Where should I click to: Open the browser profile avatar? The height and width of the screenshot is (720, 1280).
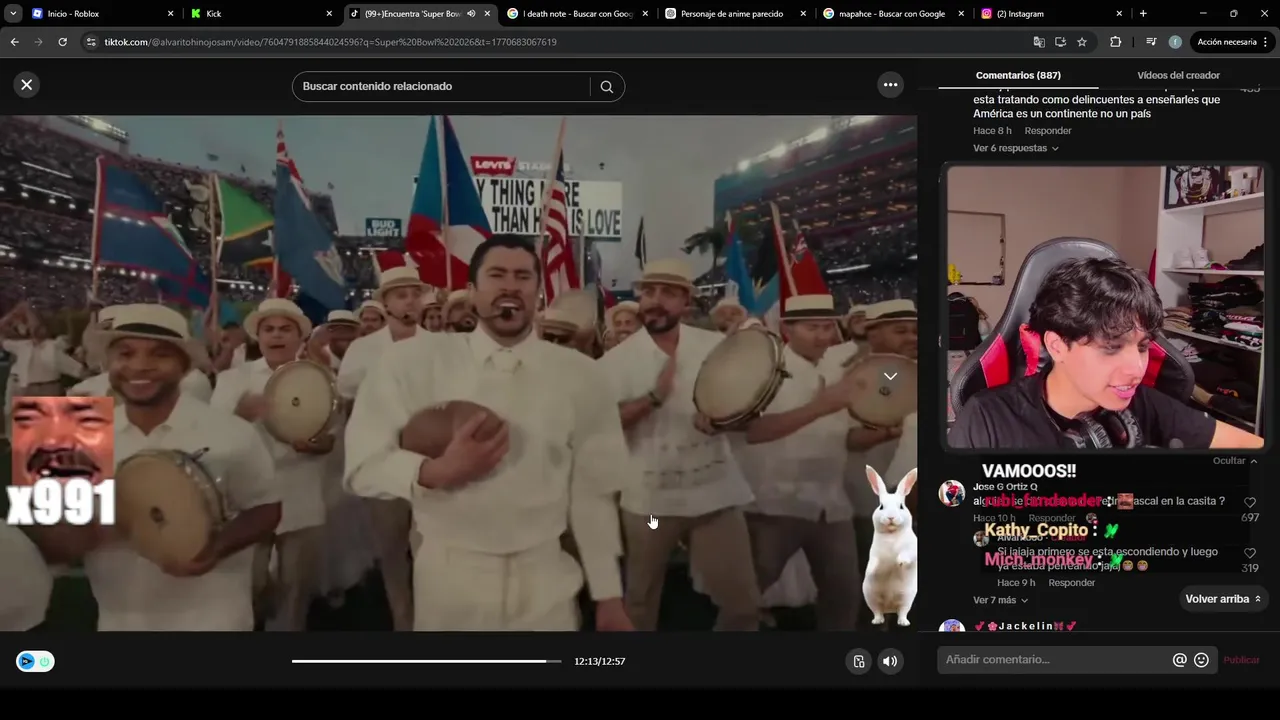tap(1175, 42)
